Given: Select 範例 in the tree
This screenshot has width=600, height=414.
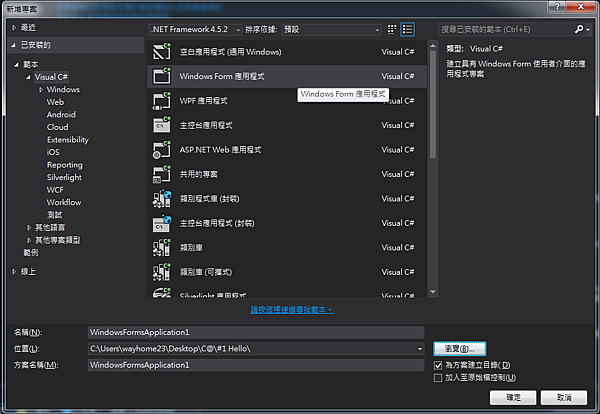Looking at the screenshot, I should pos(31,253).
